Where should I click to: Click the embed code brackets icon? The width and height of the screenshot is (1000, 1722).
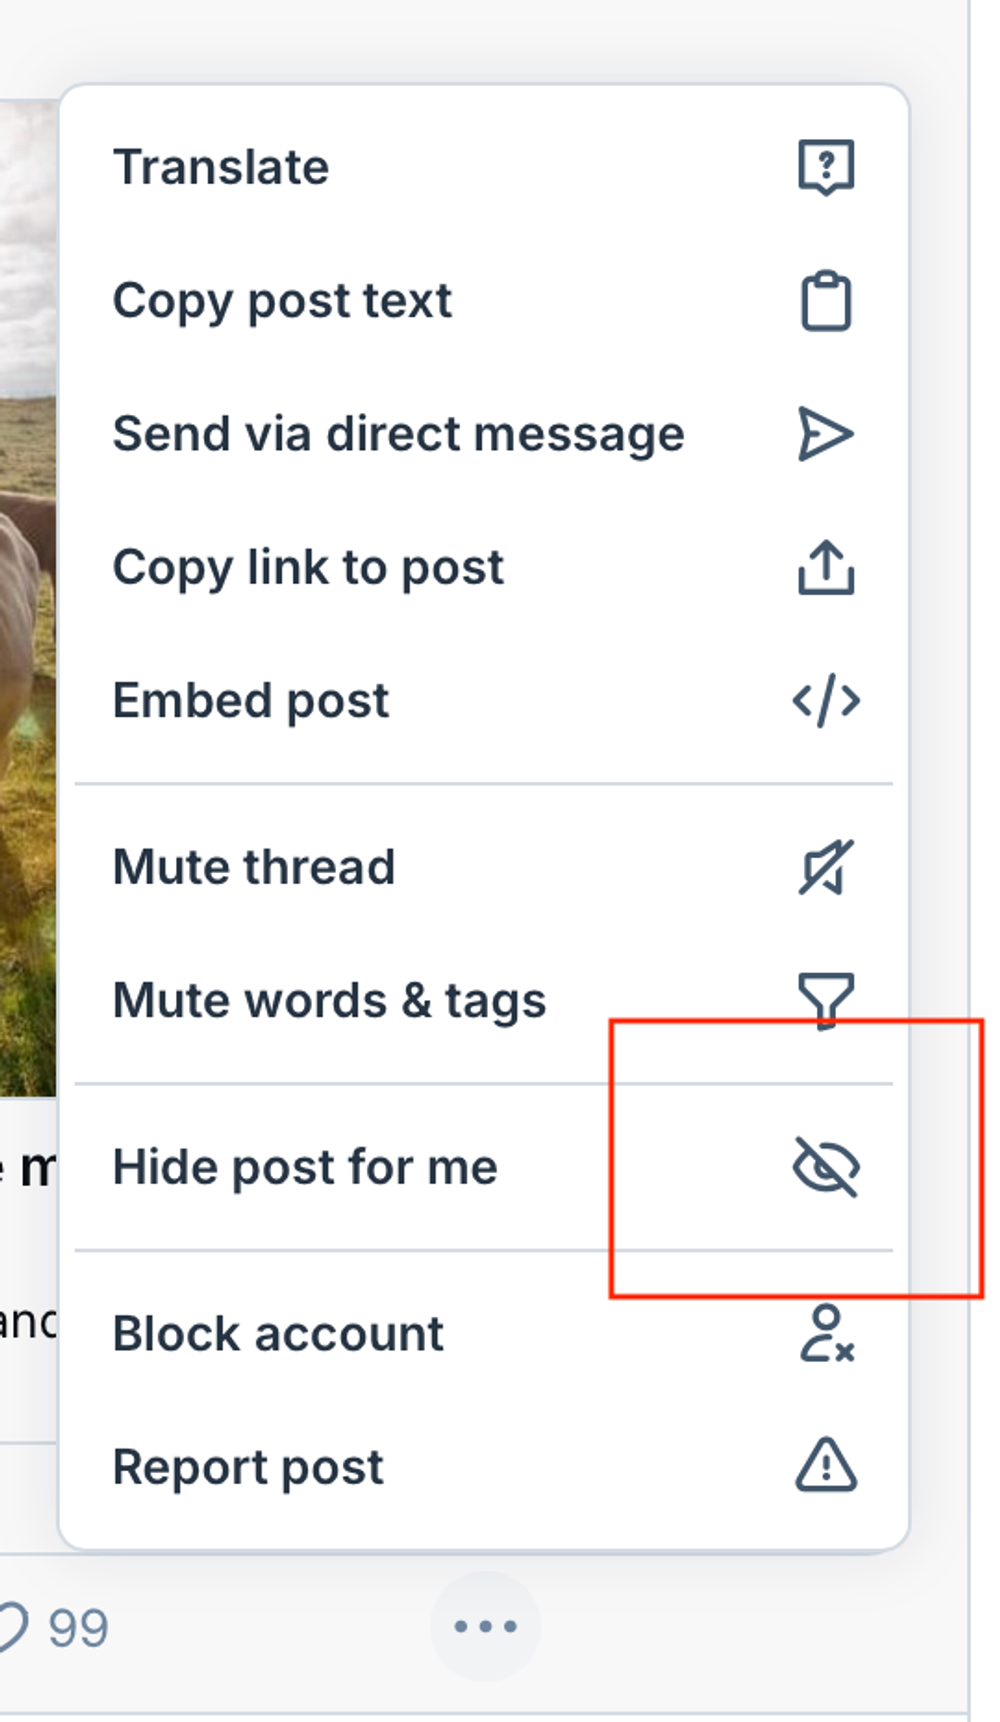tap(826, 700)
